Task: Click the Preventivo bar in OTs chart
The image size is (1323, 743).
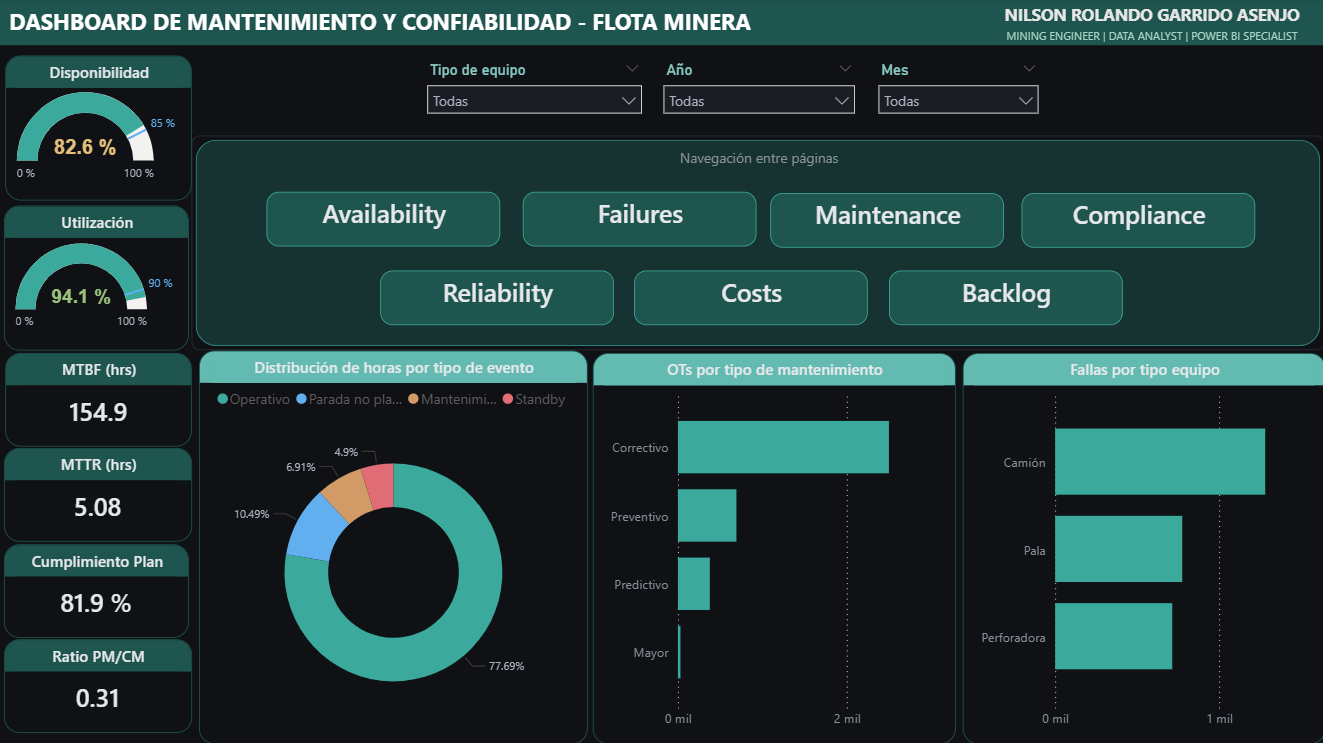Action: click(x=707, y=515)
